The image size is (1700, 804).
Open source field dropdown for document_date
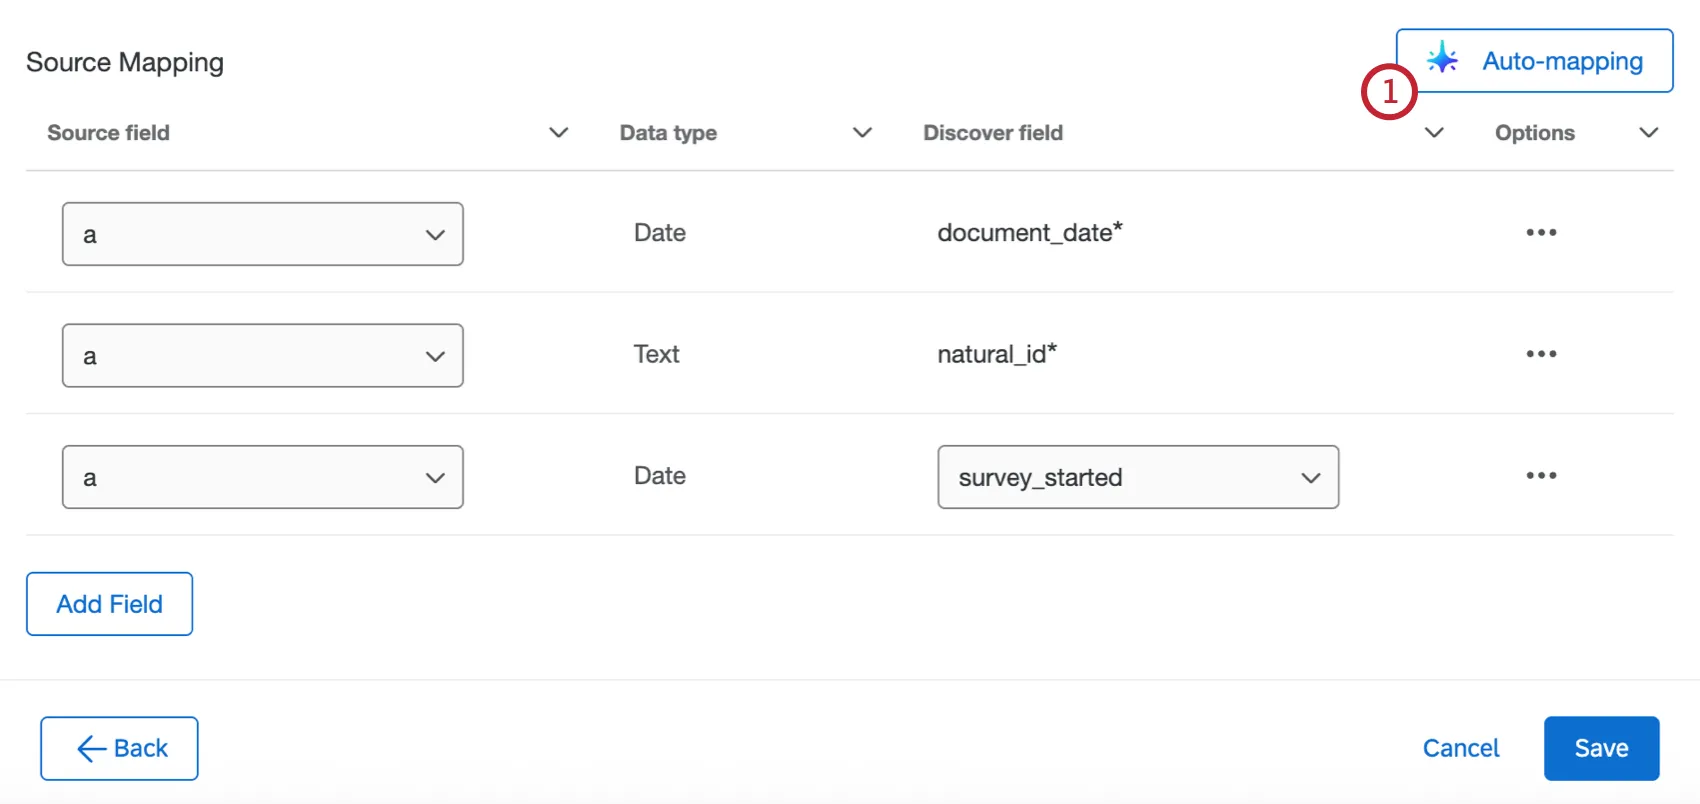262,235
